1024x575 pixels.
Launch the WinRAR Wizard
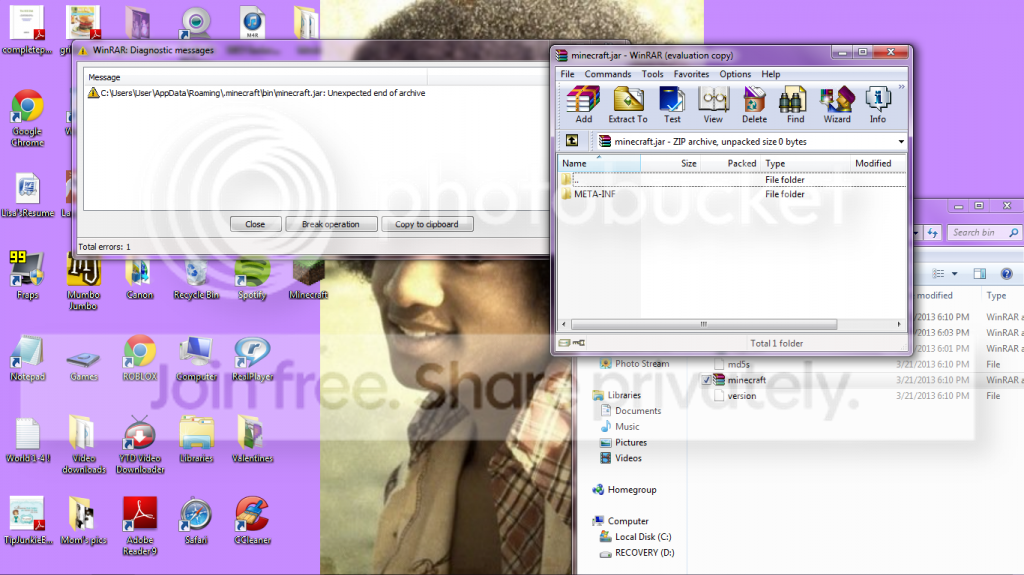coord(836,104)
